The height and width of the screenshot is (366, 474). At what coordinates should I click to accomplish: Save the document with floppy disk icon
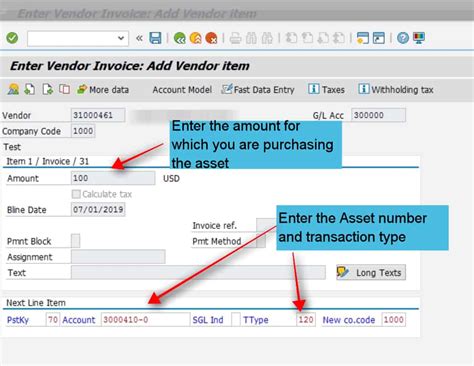pos(155,38)
